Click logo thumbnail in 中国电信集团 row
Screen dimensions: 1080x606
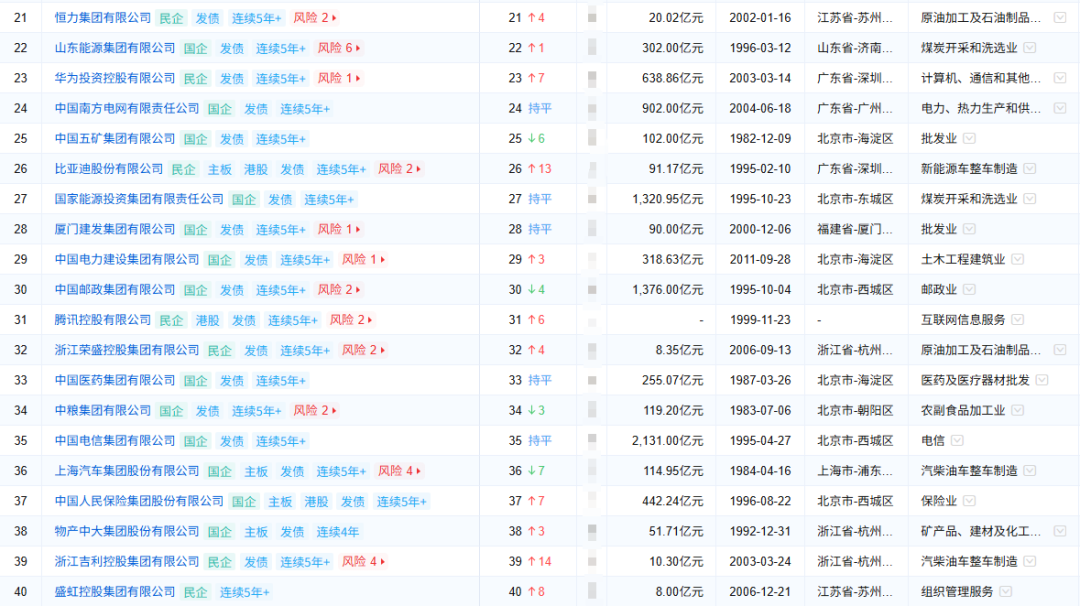click(x=592, y=441)
